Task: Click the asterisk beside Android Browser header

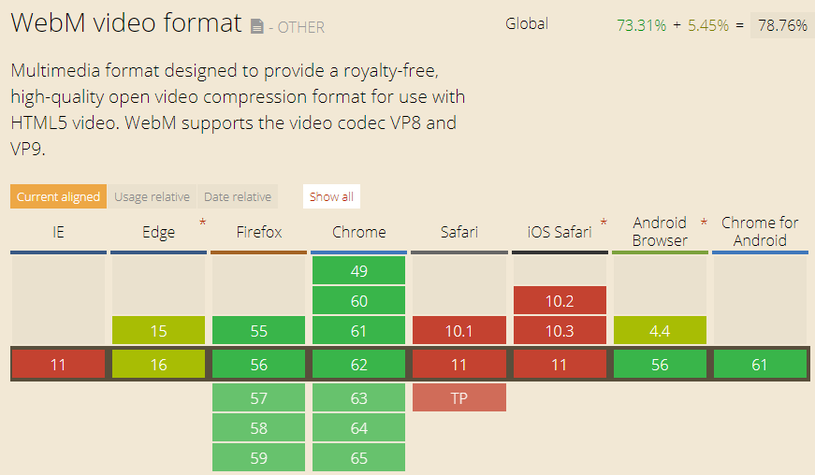Action: [x=704, y=222]
